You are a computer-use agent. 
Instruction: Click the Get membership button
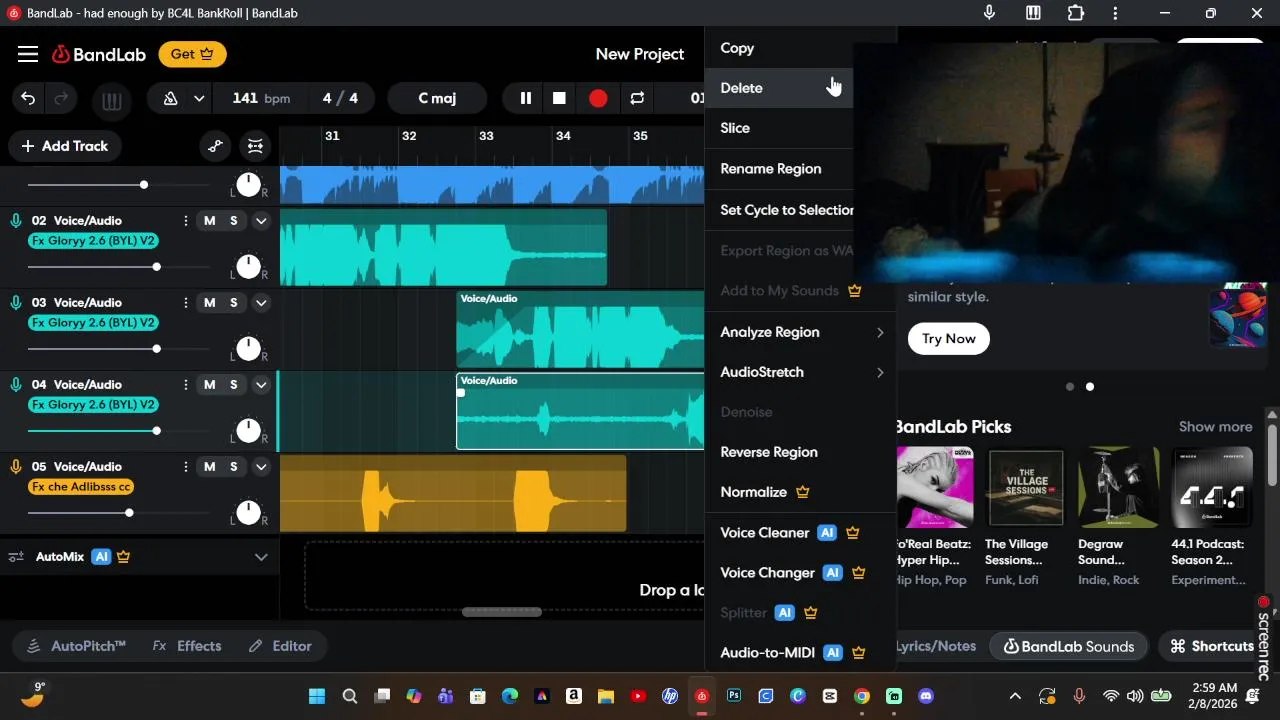click(192, 54)
